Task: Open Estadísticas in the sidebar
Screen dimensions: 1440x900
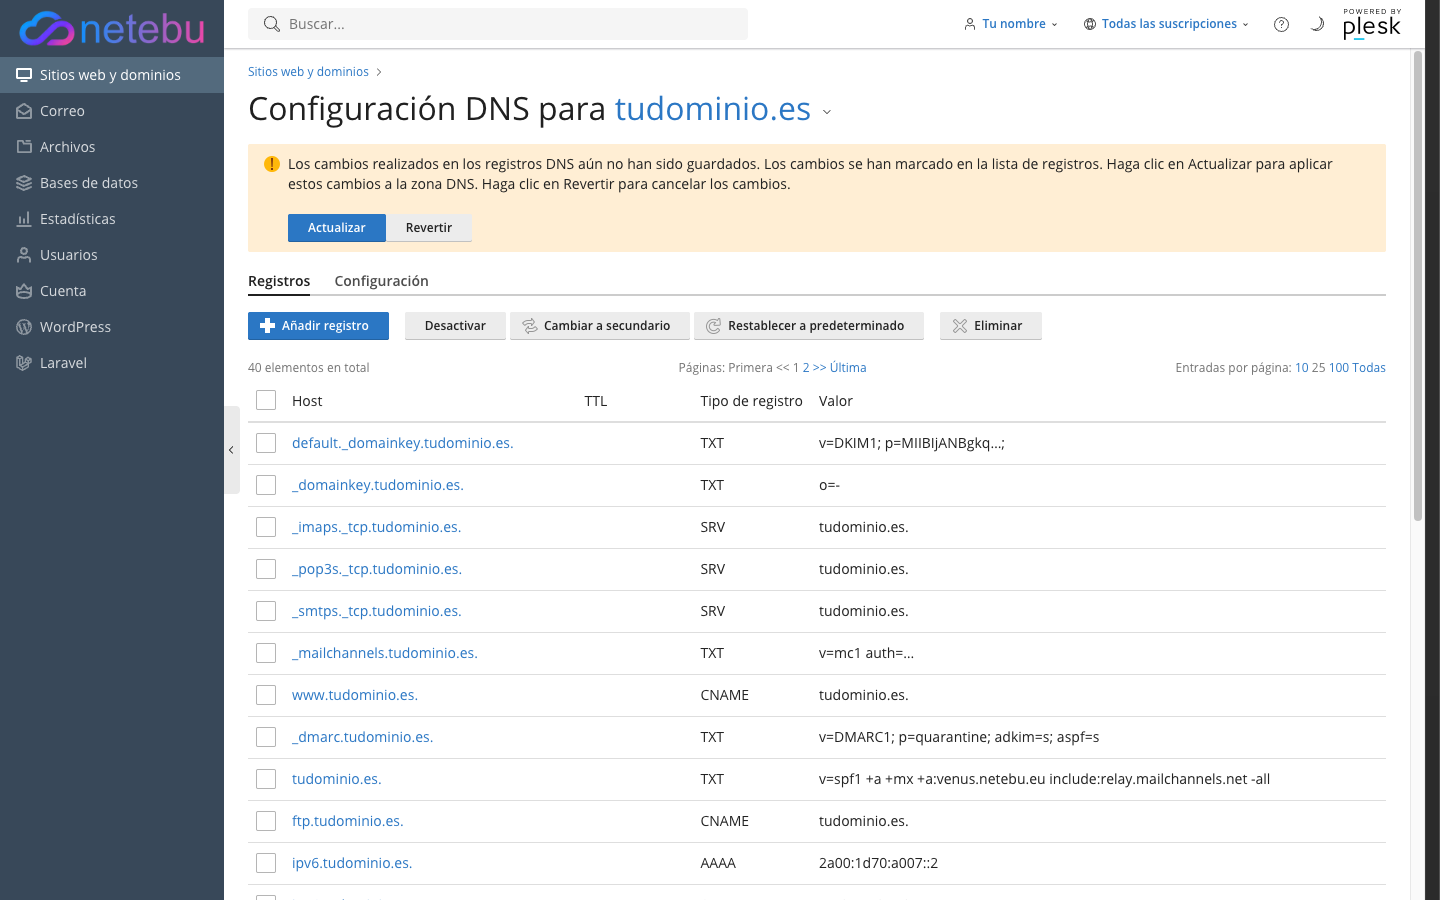Action: (x=112, y=219)
